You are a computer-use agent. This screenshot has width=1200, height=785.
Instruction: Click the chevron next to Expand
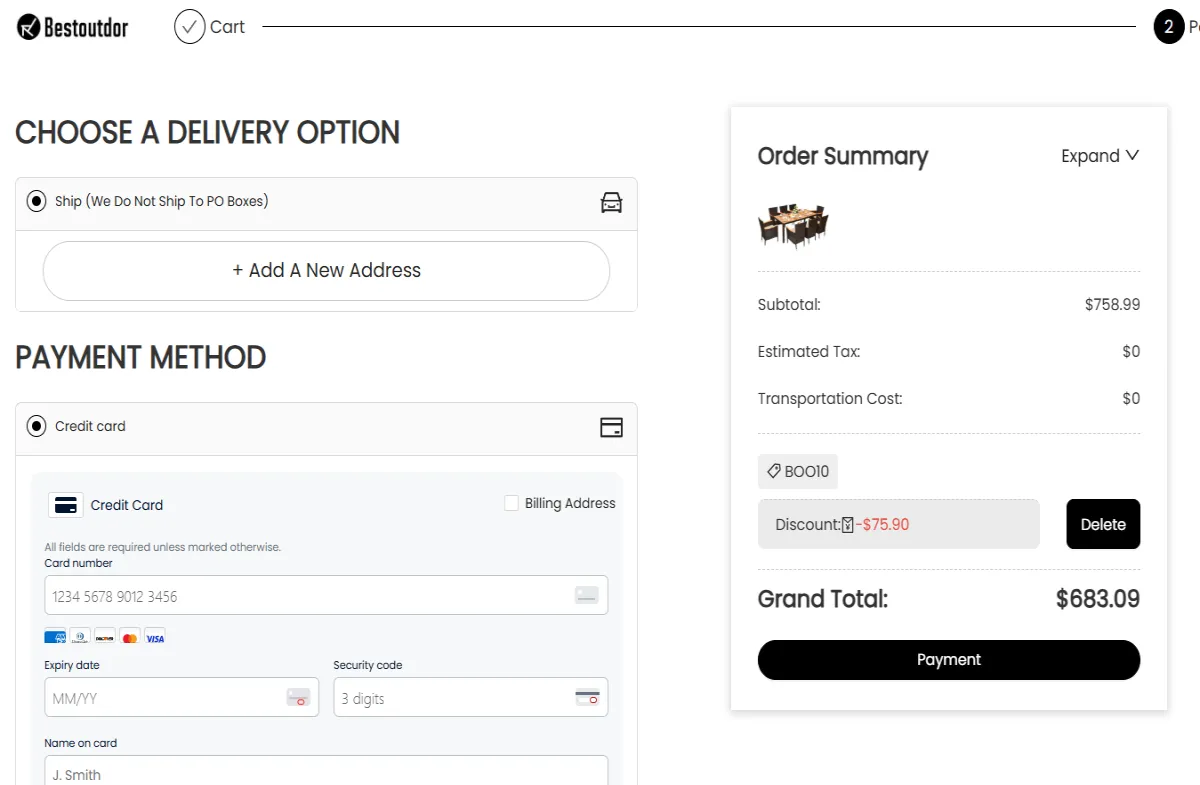point(1132,156)
